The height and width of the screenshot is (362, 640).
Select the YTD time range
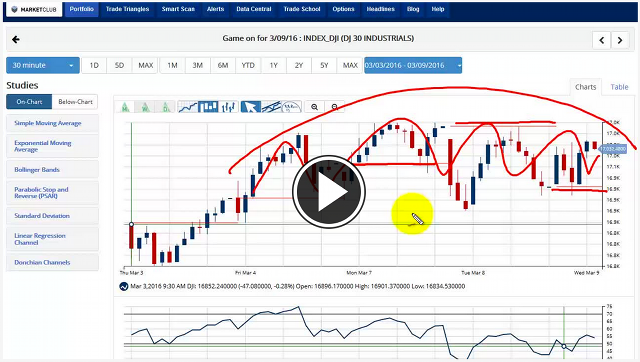pyautogui.click(x=248, y=65)
